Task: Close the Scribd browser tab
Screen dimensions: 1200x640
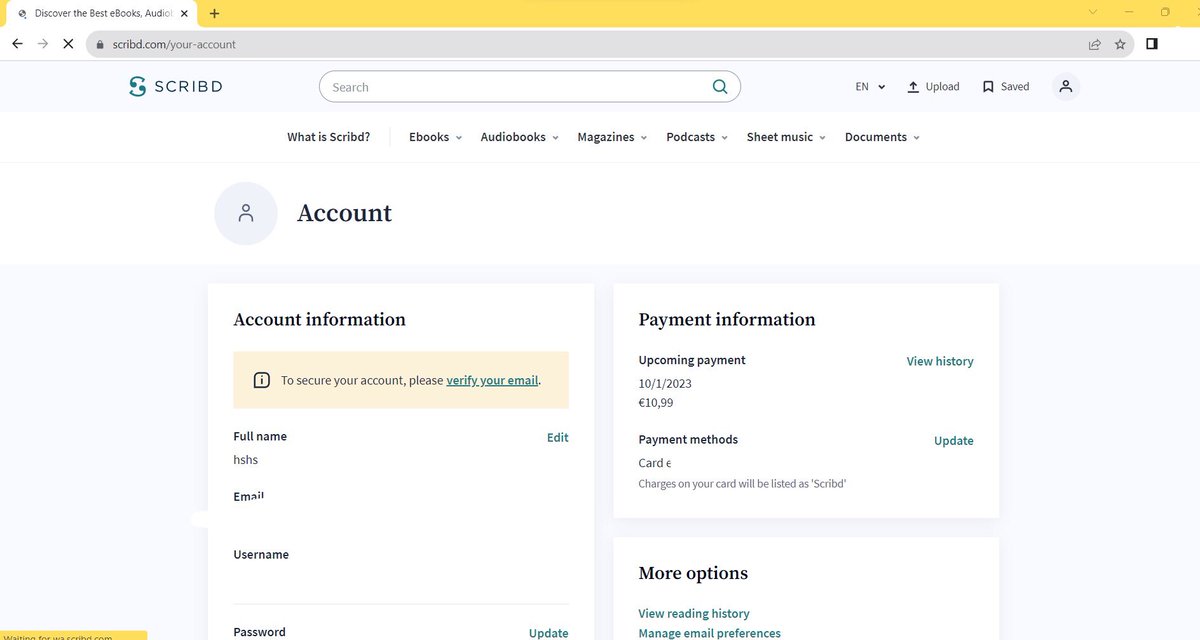Action: click(184, 13)
